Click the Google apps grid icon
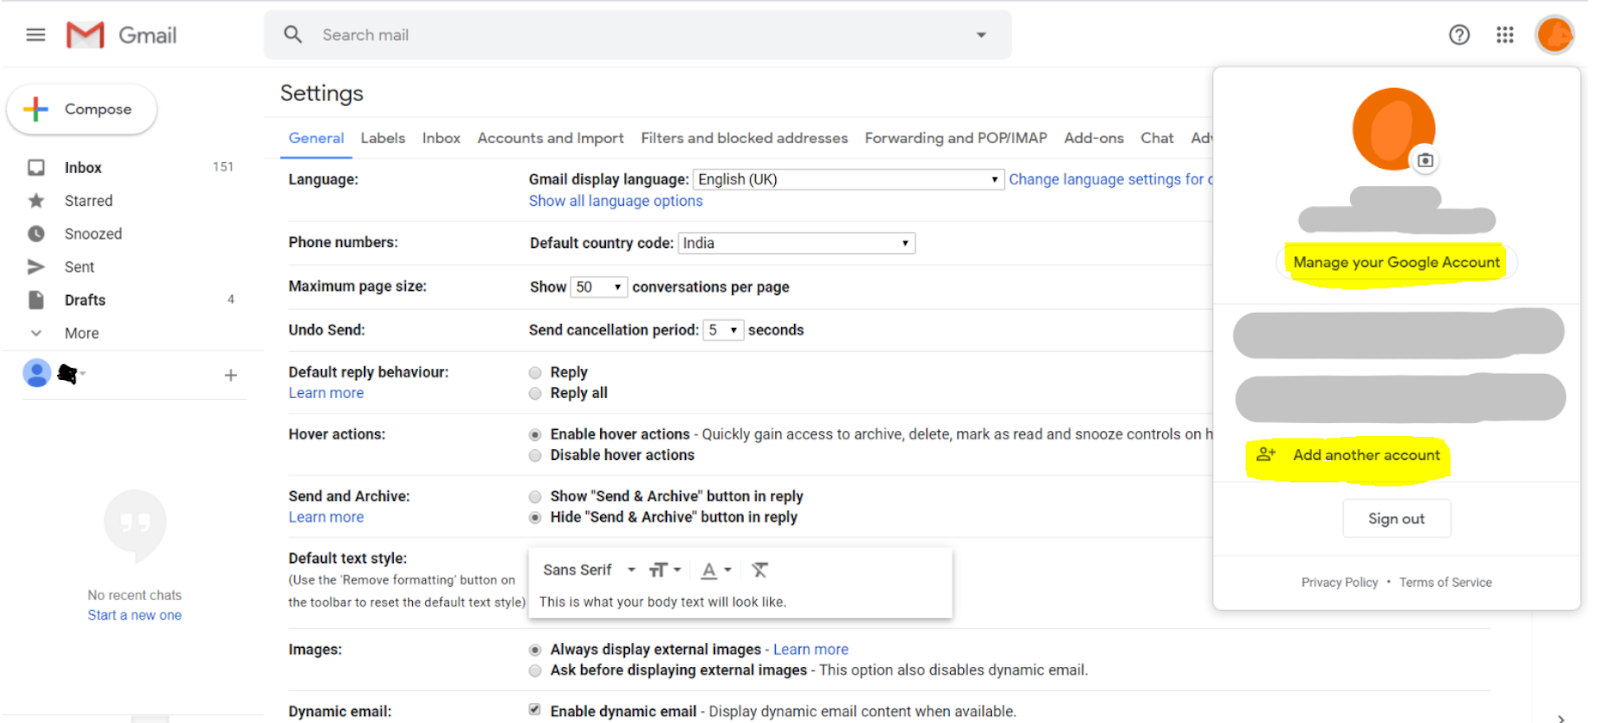This screenshot has width=1600, height=723. coord(1505,35)
